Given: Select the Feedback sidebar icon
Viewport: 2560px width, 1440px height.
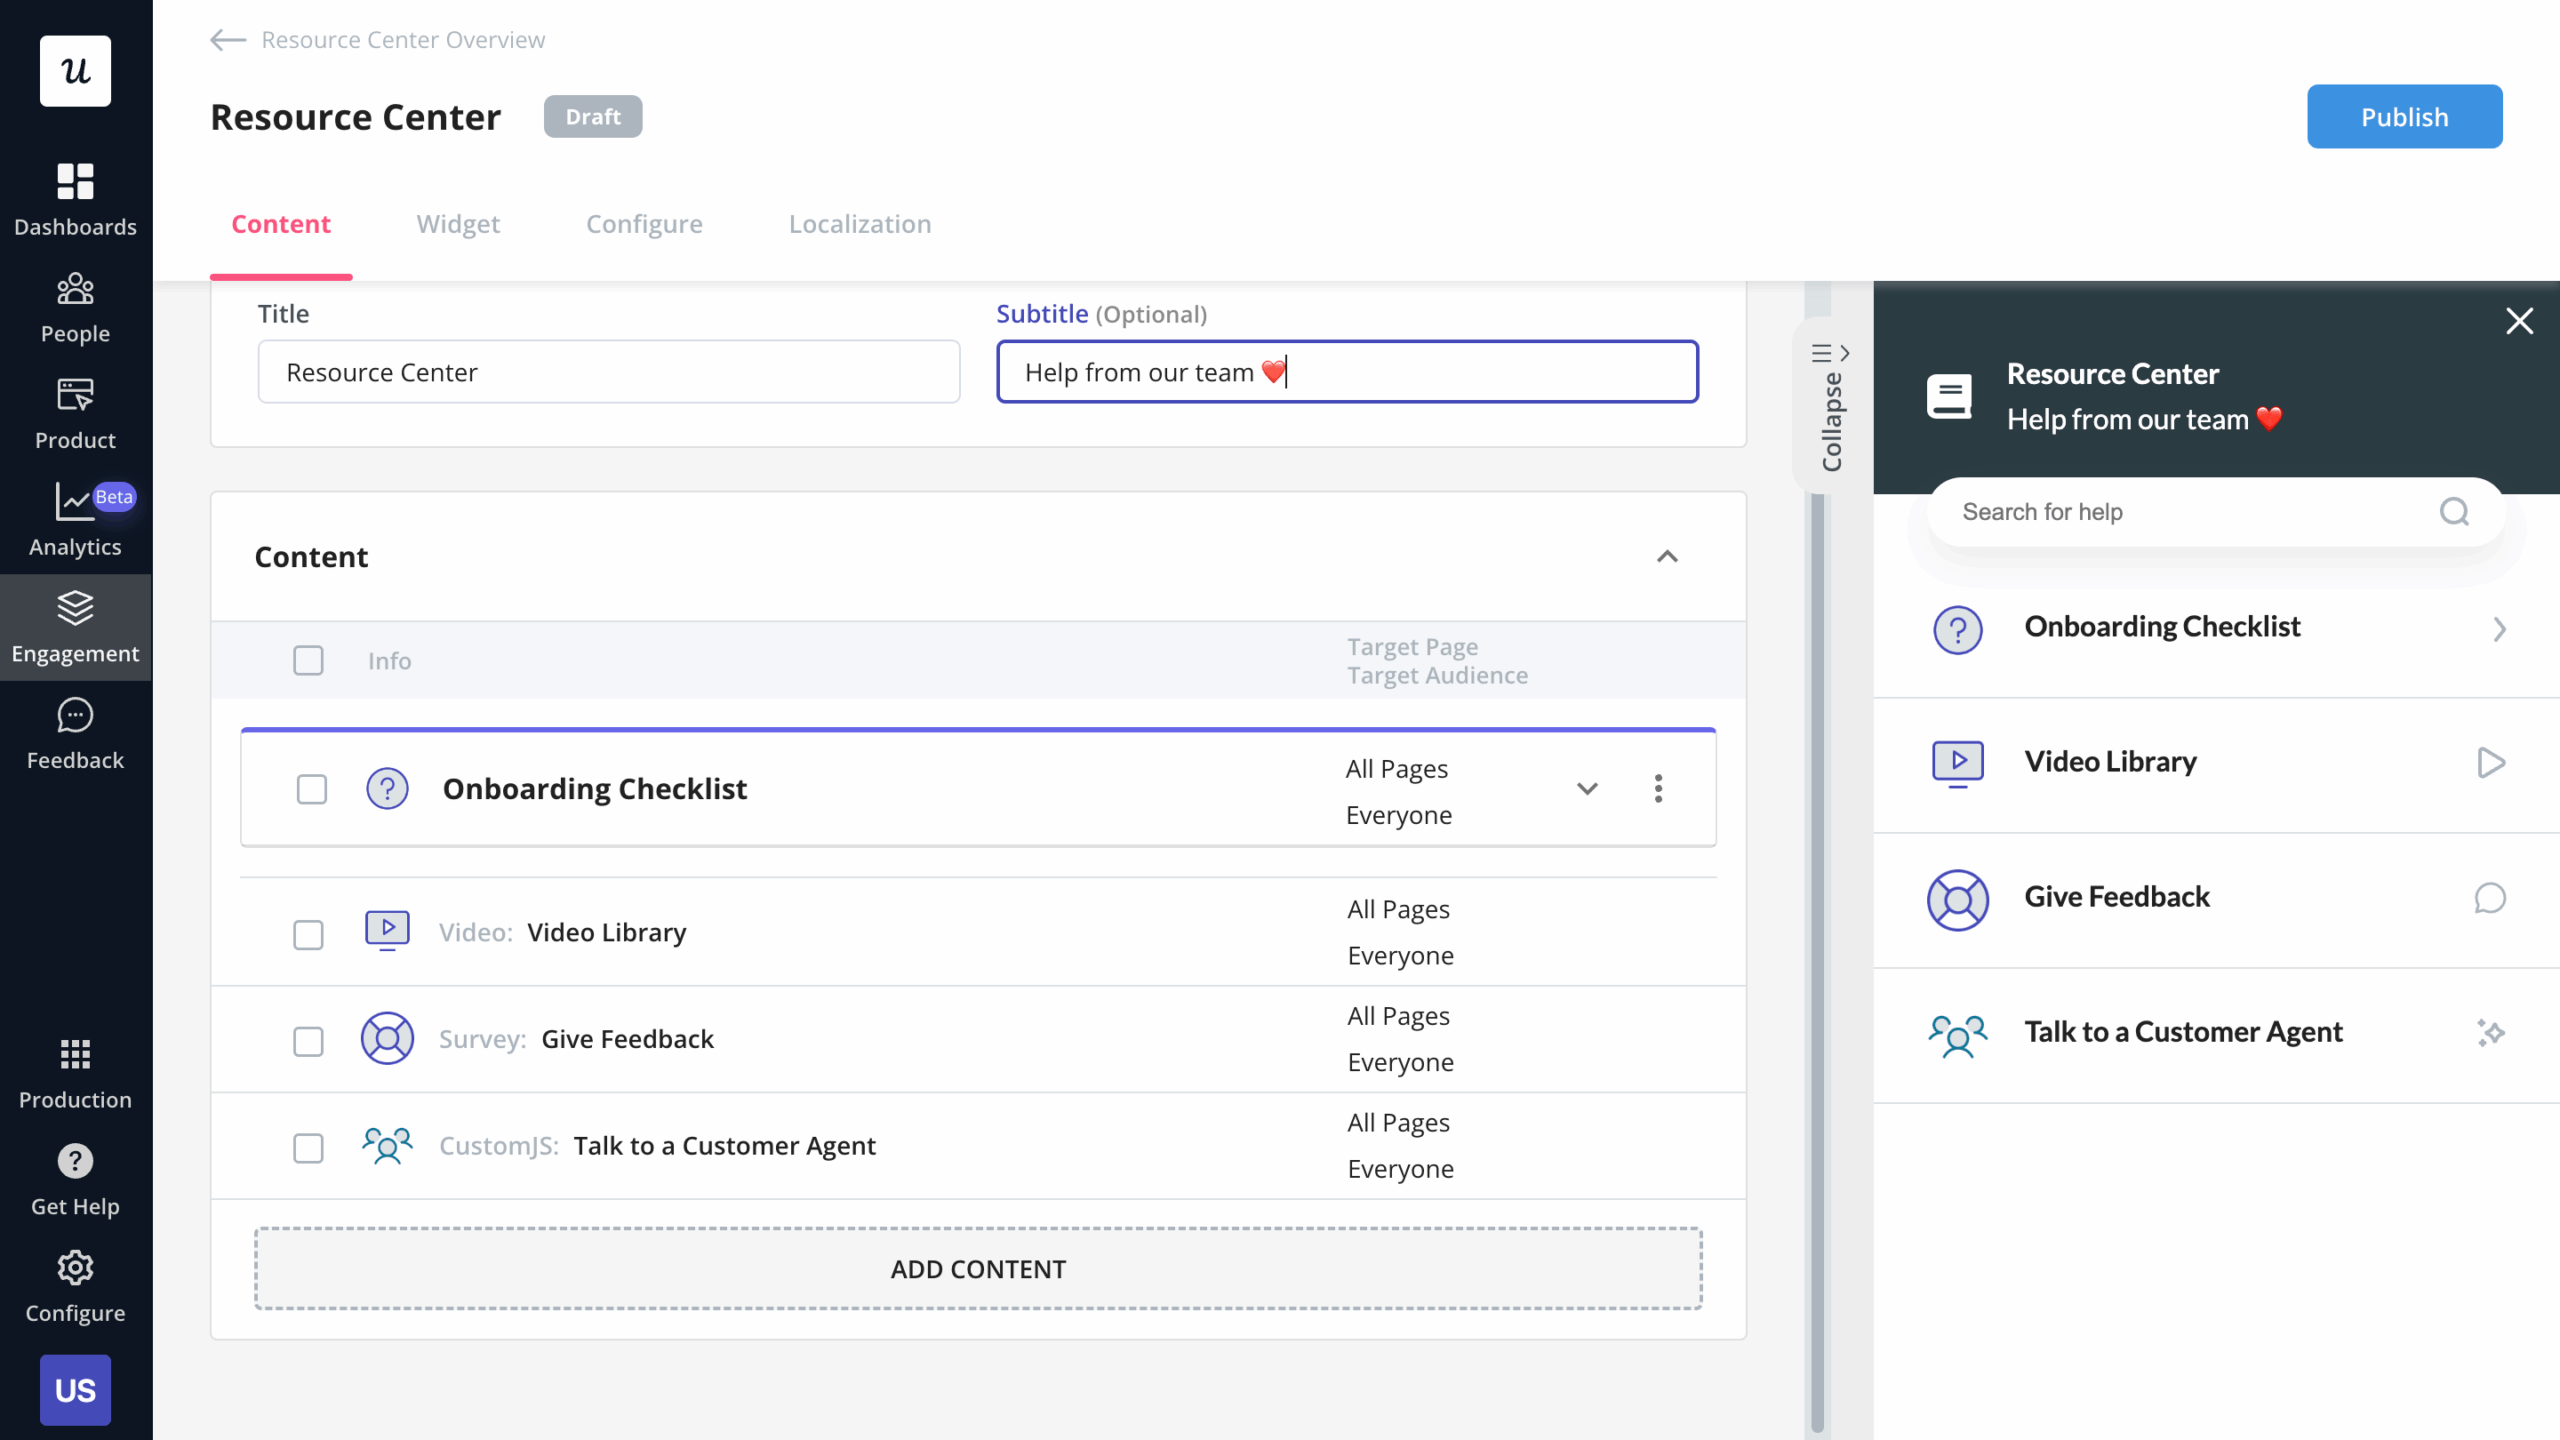Looking at the screenshot, I should pos(75,731).
